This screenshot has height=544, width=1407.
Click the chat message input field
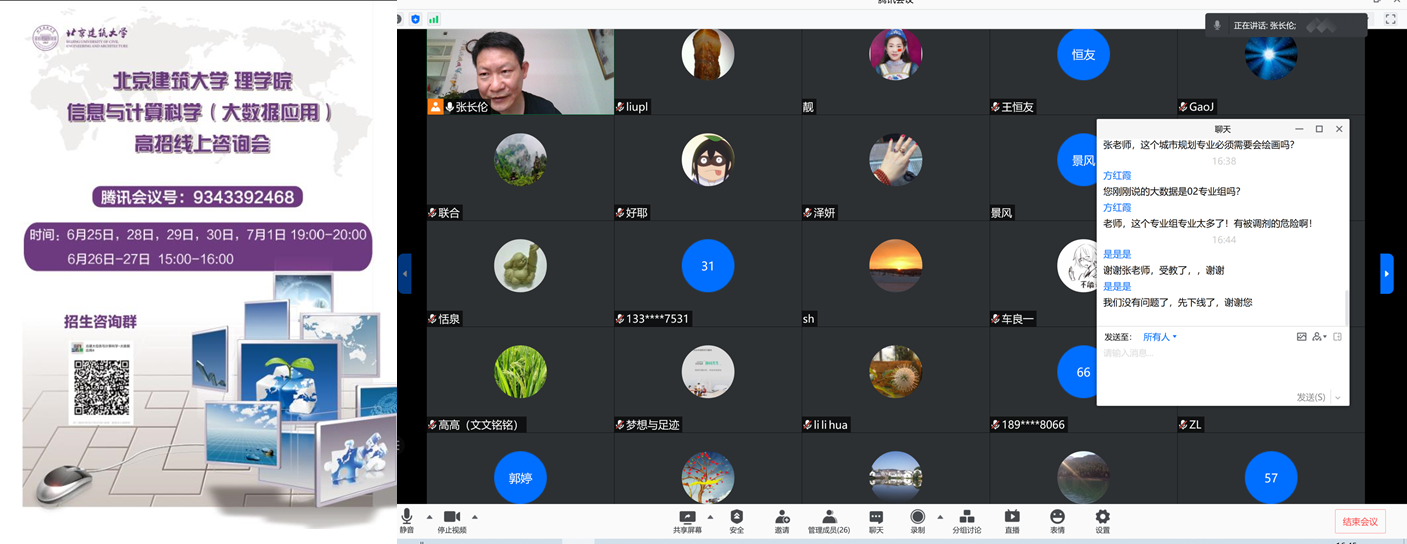pos(1220,365)
